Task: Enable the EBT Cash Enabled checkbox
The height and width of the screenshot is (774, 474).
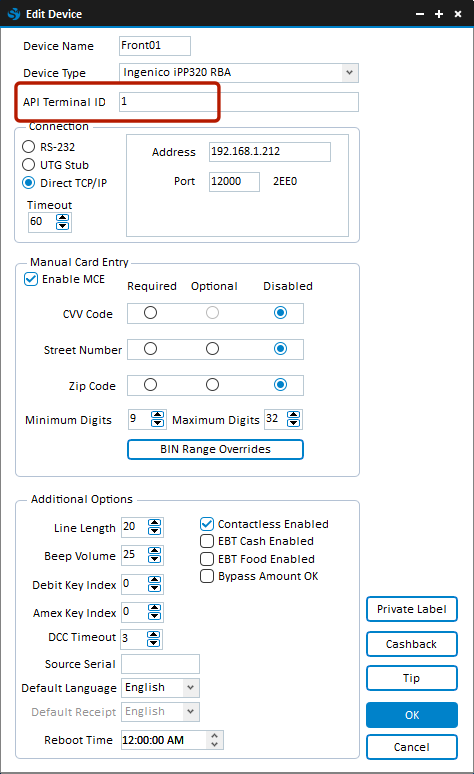Action: point(207,542)
